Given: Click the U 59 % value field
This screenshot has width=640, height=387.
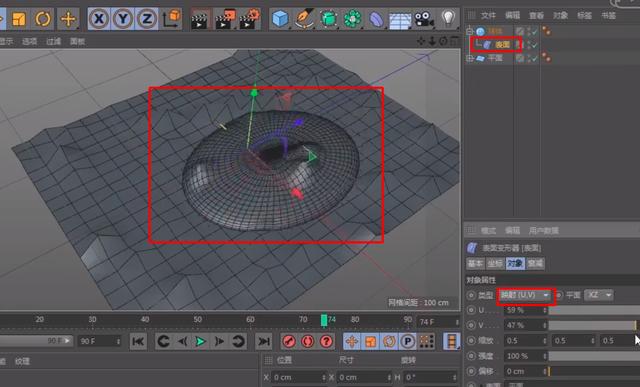Looking at the screenshot, I should coord(526,310).
